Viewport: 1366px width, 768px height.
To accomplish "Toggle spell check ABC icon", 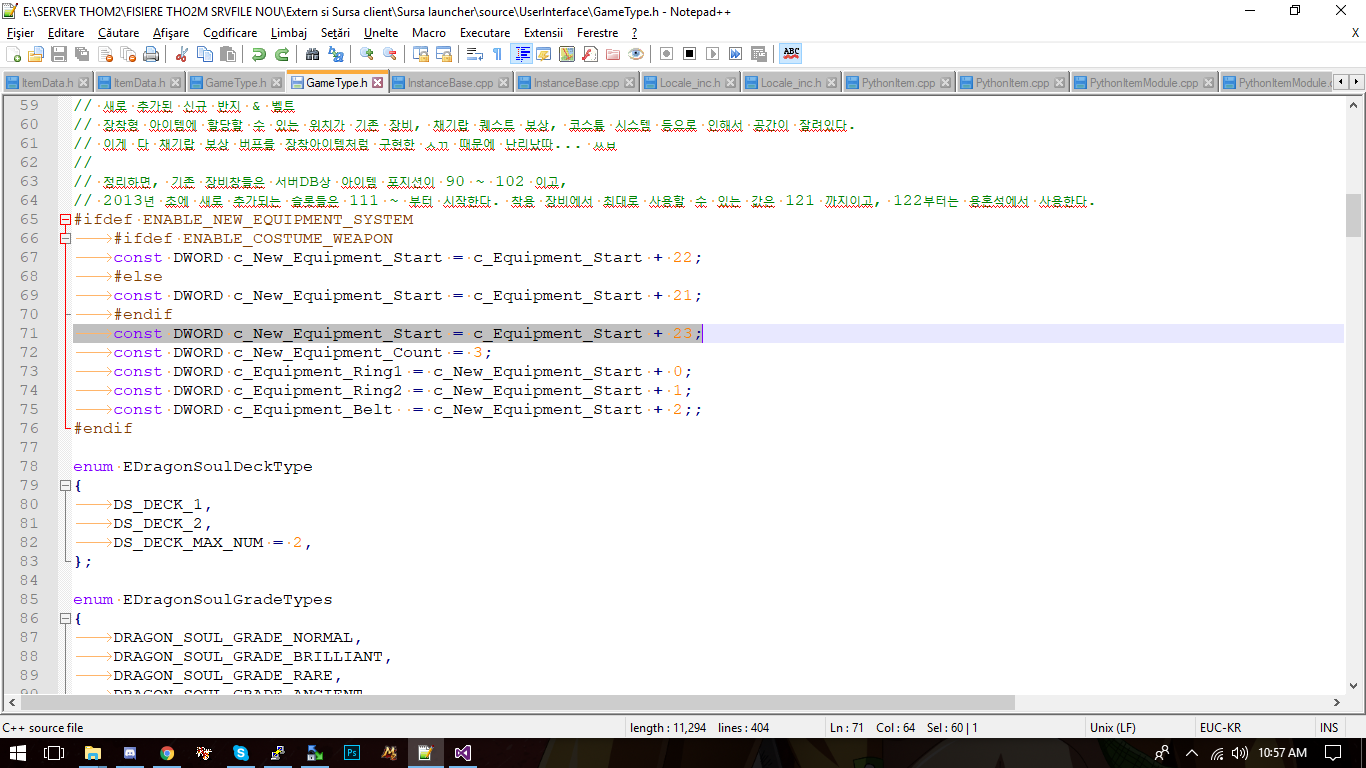I will point(791,54).
